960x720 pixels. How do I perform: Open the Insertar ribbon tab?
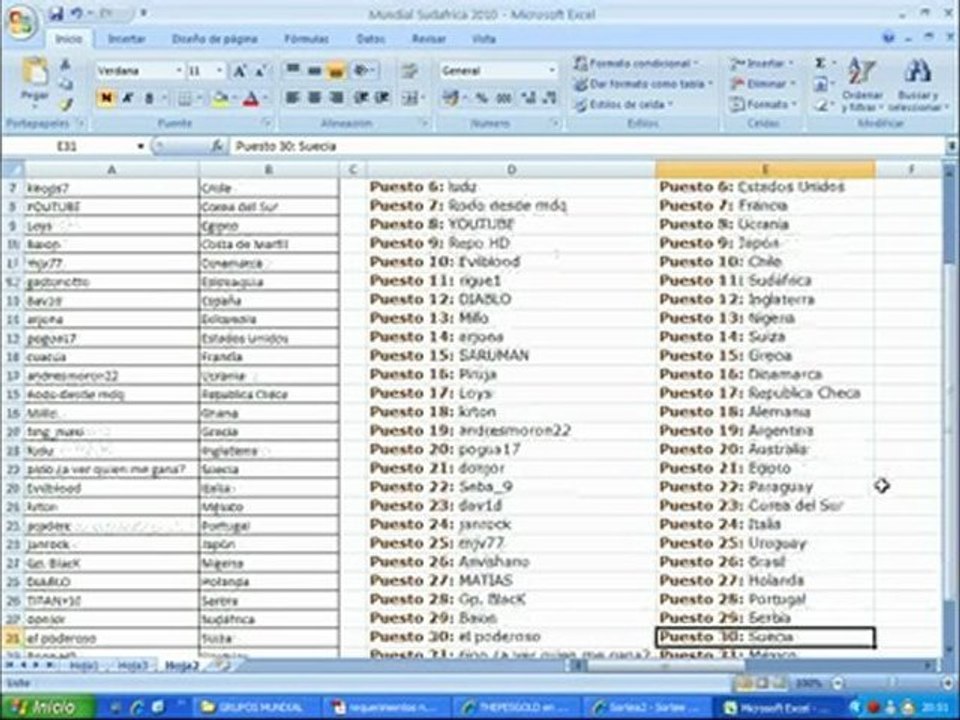126,39
